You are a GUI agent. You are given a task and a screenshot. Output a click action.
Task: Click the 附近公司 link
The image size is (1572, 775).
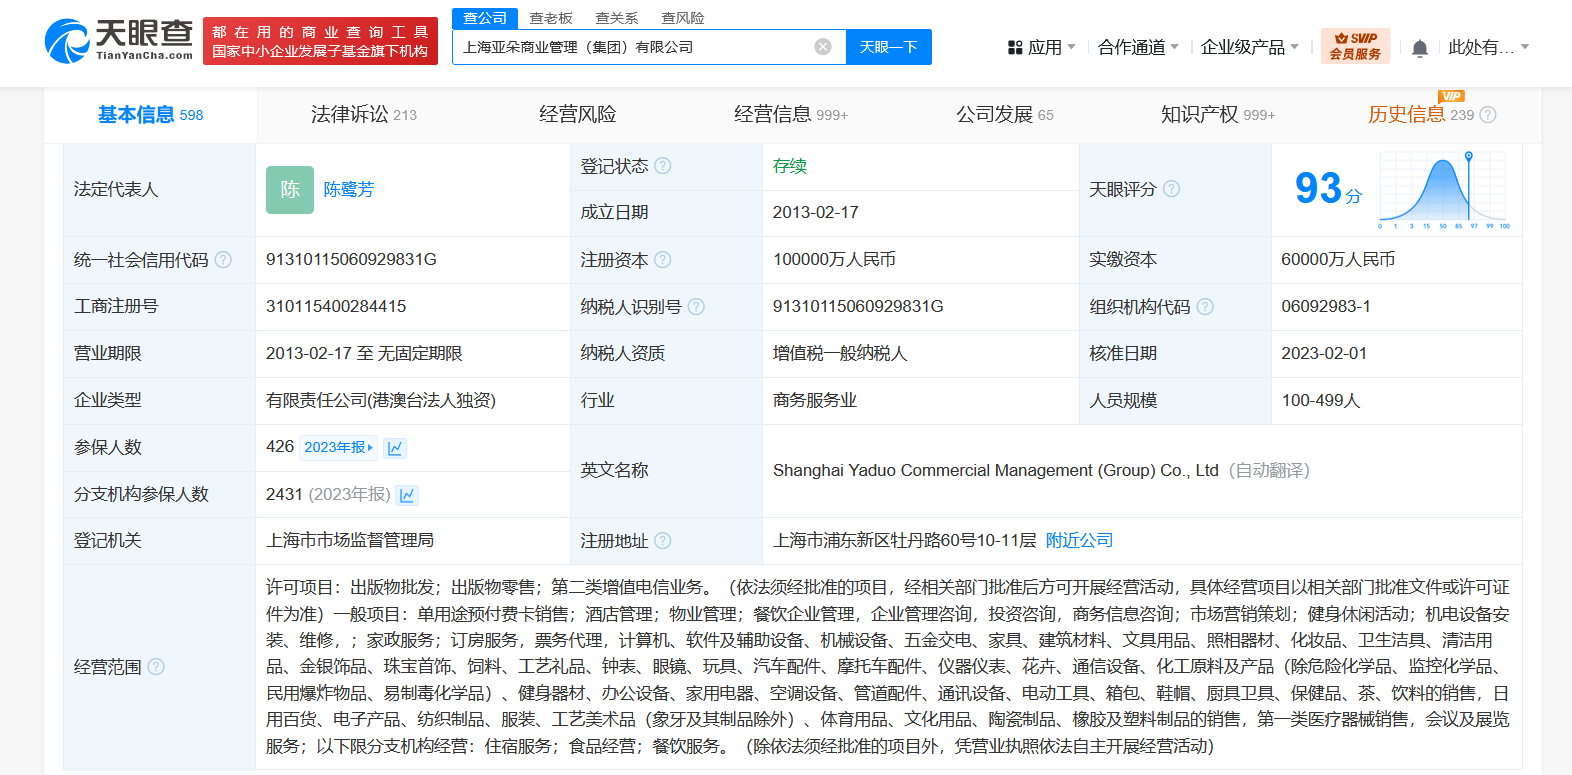tap(1079, 541)
